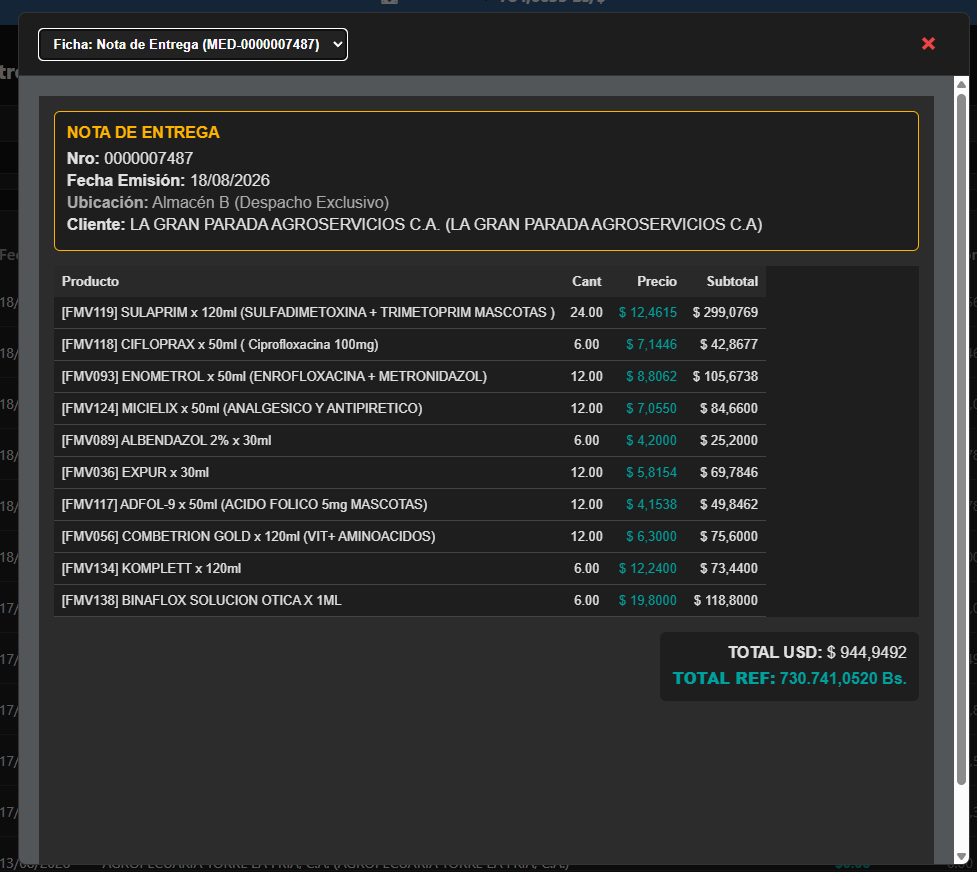This screenshot has width=977, height=872.
Task: Click the subtotal $ 84,6600
Action: coord(728,408)
